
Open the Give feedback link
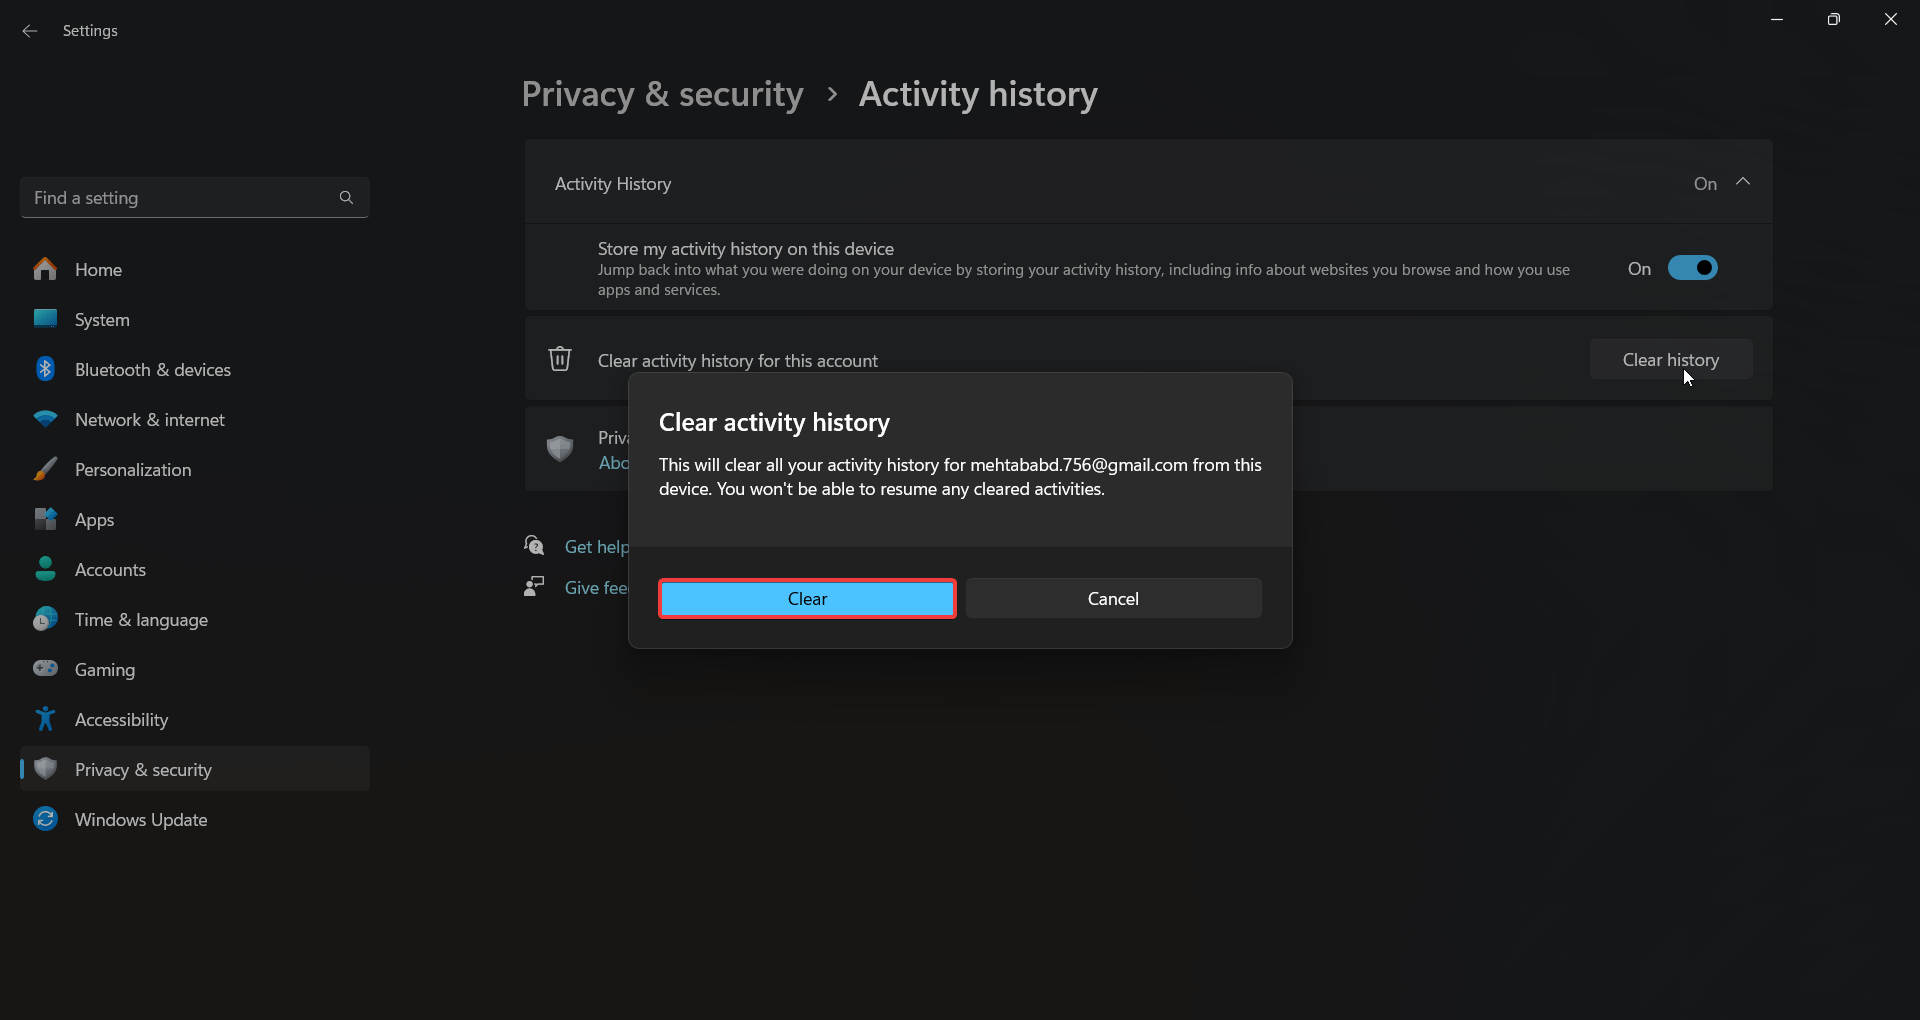(x=597, y=588)
